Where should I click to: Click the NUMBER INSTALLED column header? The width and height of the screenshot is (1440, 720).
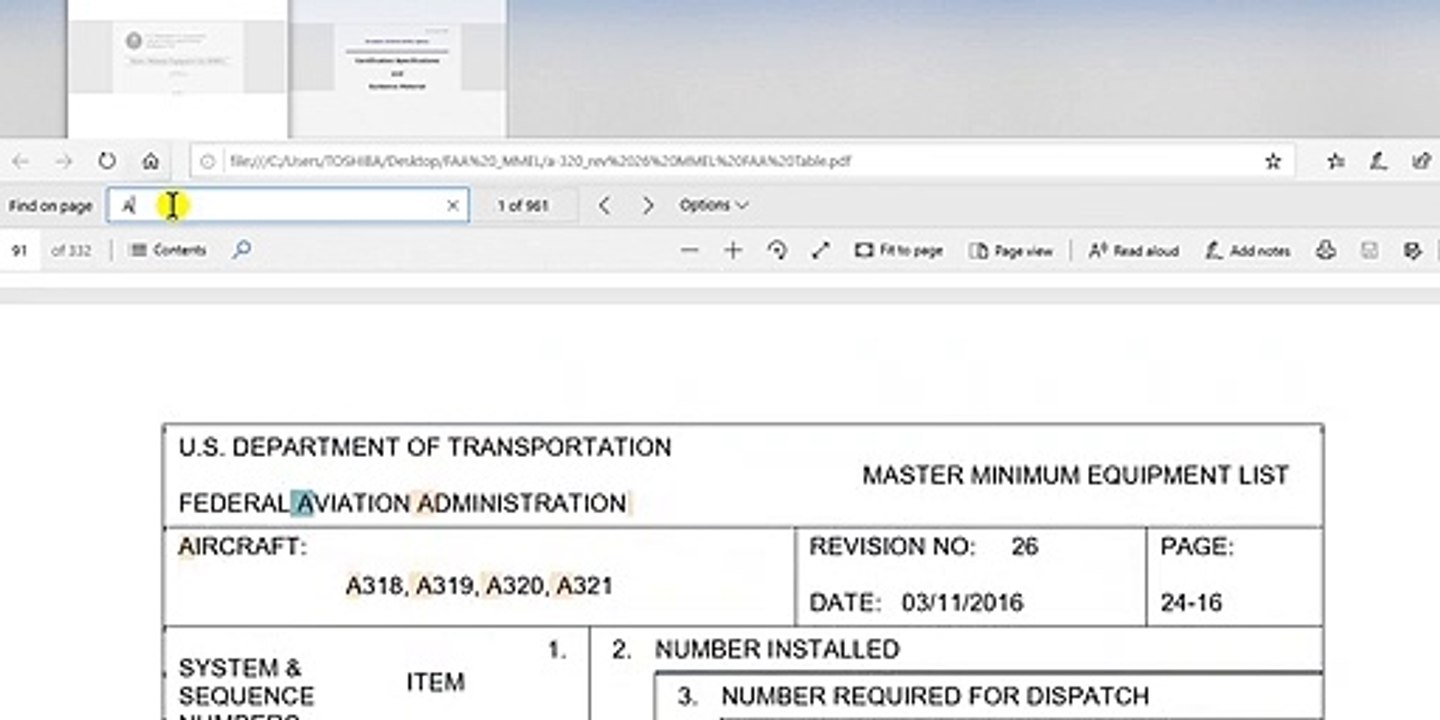[x=777, y=650]
